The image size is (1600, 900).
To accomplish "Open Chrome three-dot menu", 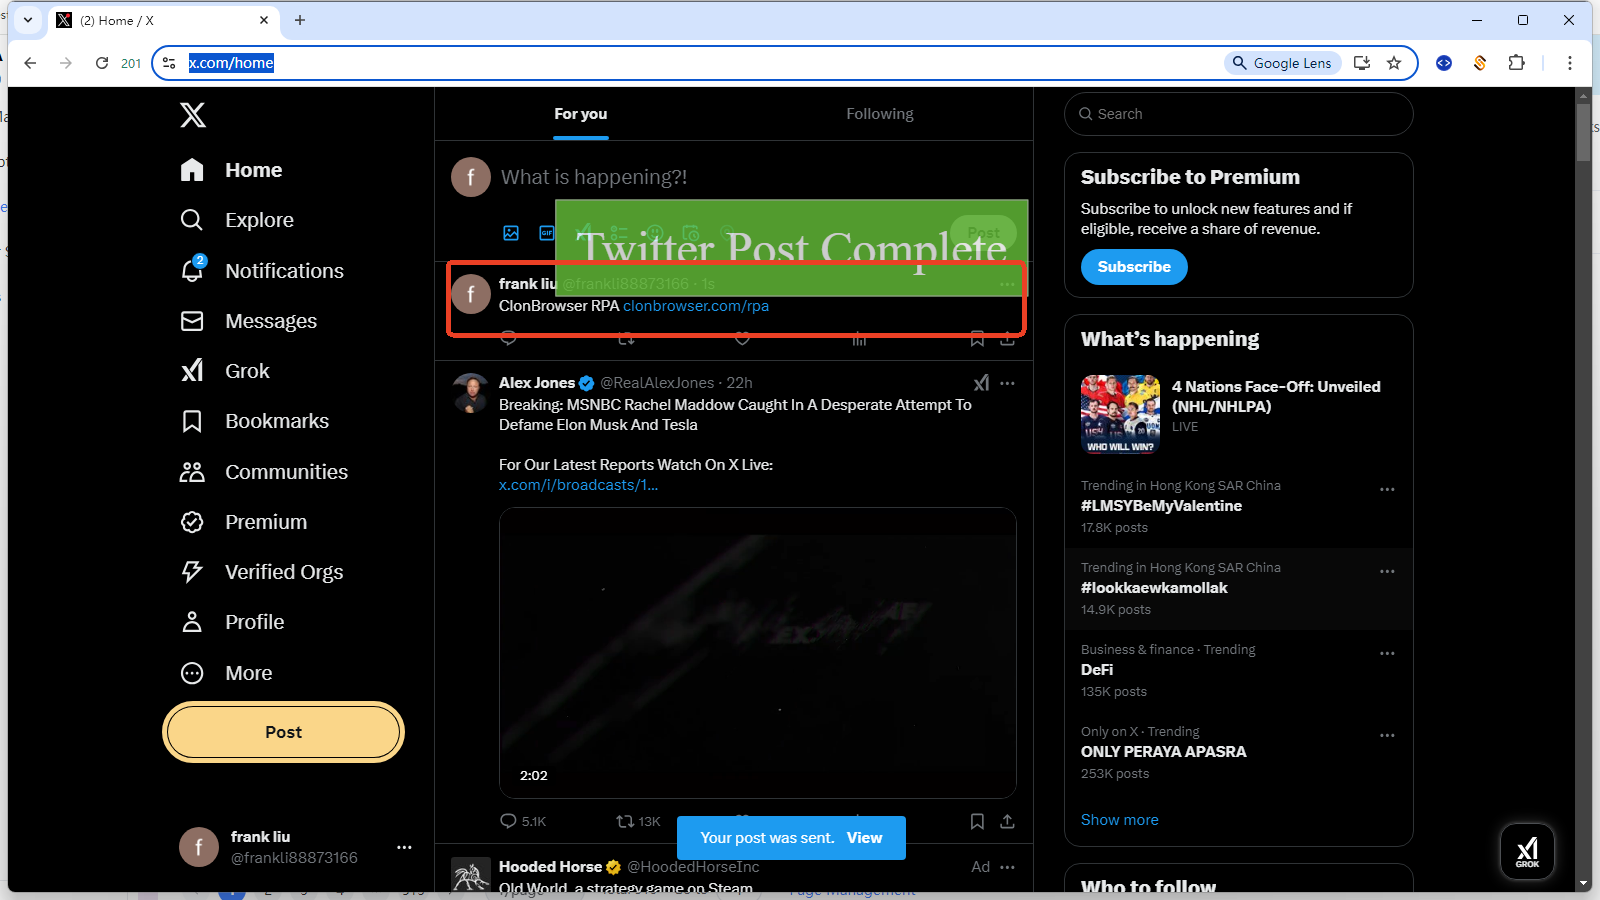I will tap(1570, 63).
